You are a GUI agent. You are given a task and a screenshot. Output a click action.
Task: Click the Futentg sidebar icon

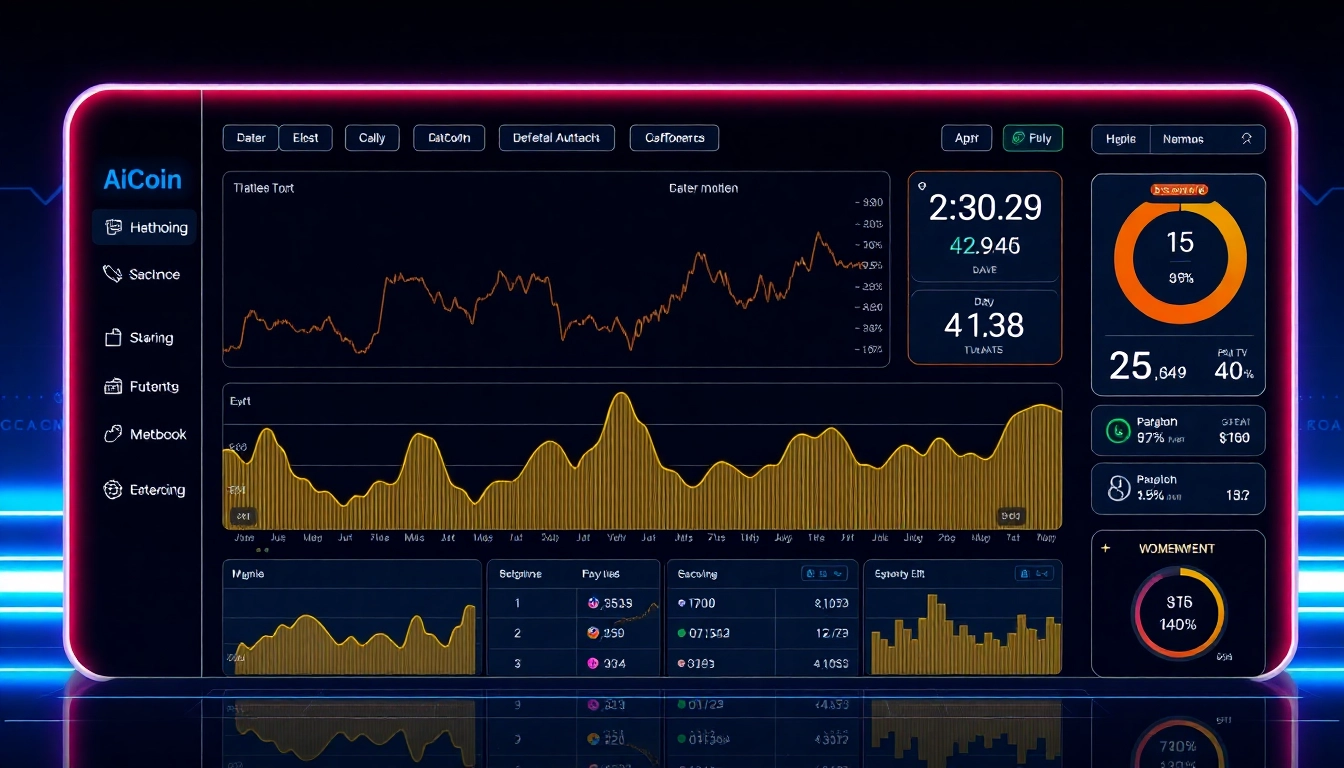click(x=113, y=386)
